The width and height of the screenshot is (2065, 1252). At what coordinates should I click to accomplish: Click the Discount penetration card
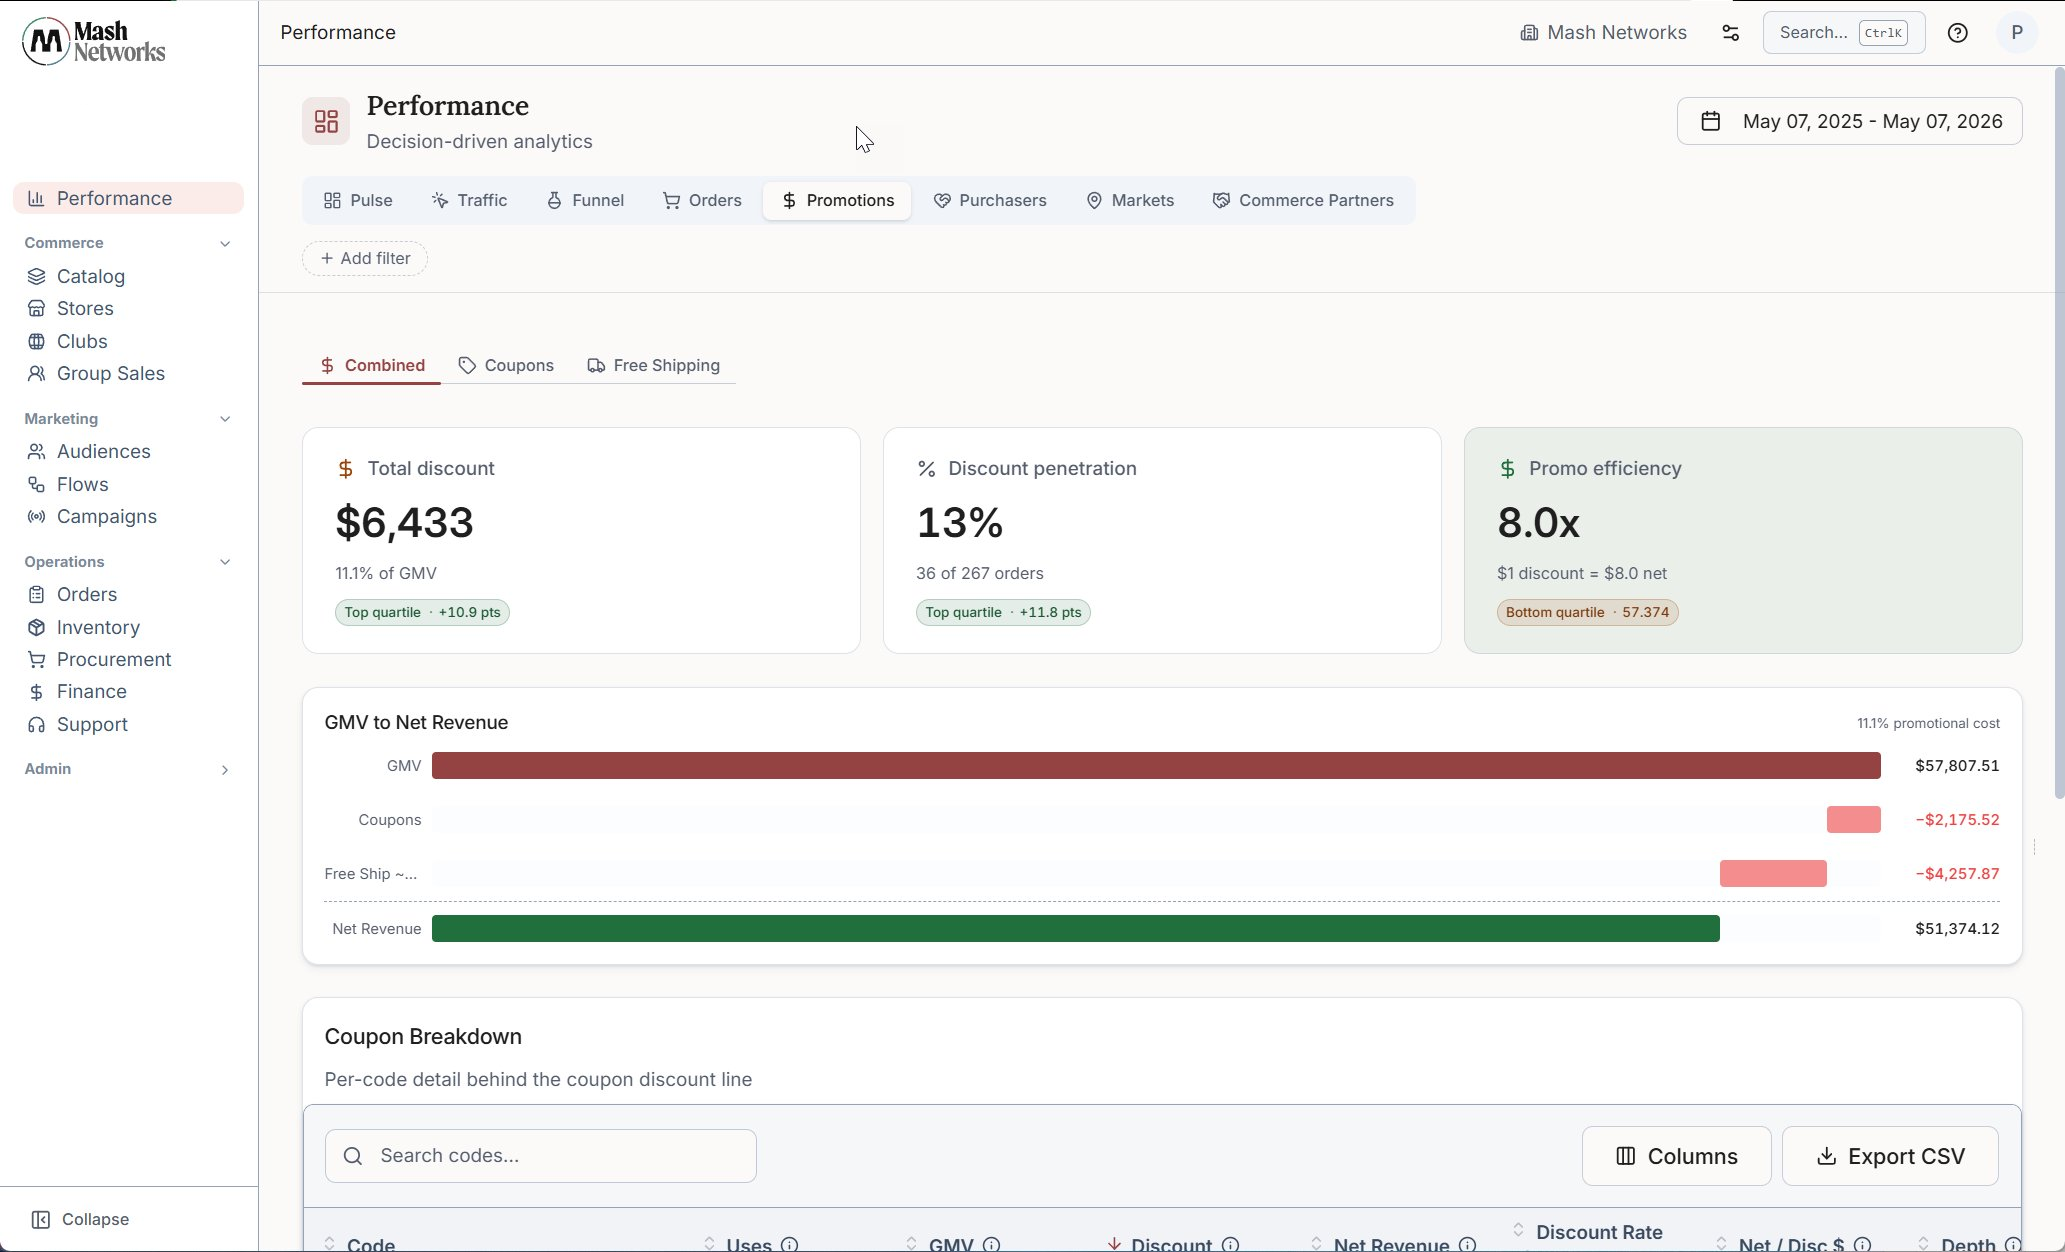(1162, 541)
